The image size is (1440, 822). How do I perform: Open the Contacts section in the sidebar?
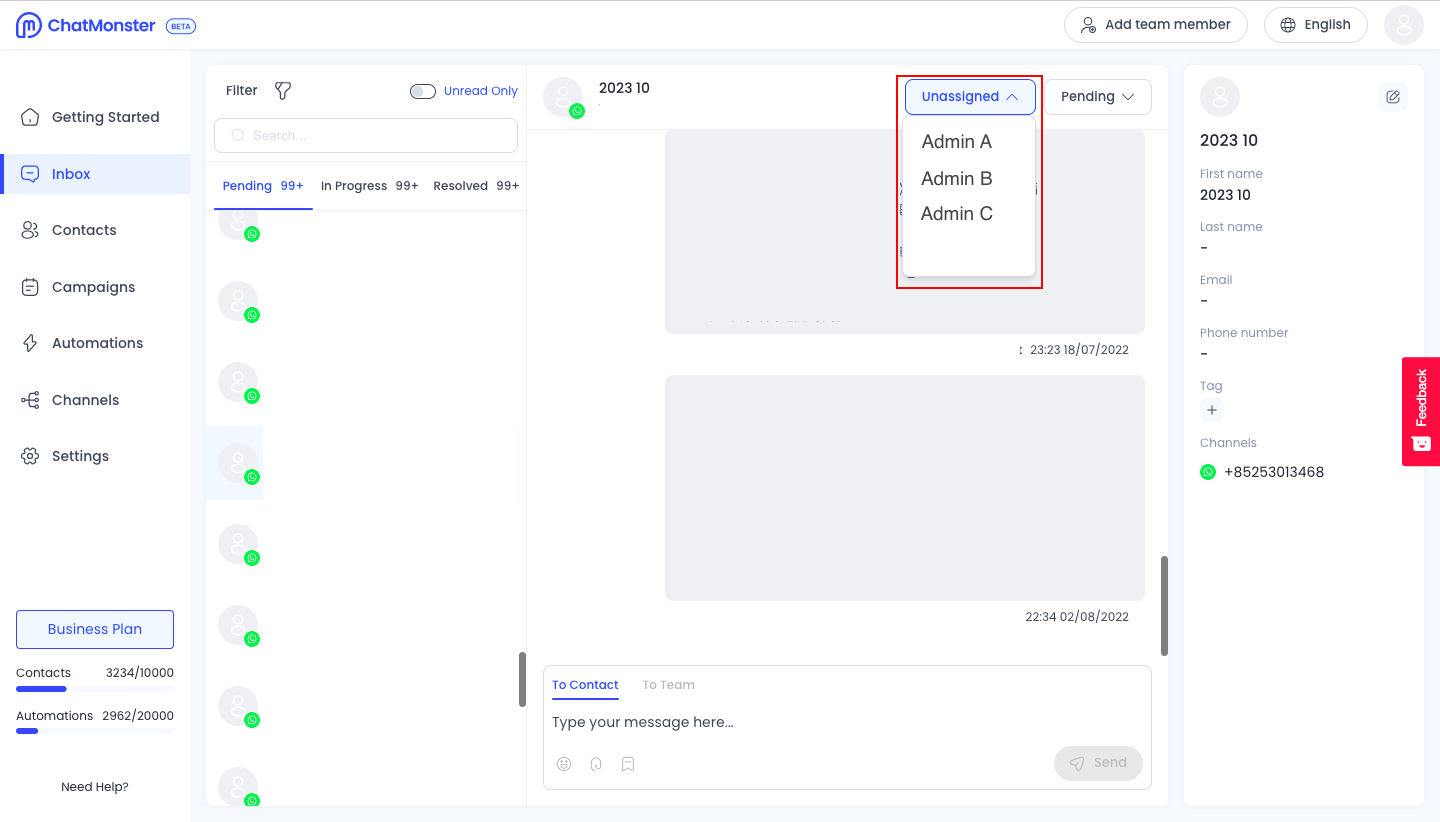83,230
